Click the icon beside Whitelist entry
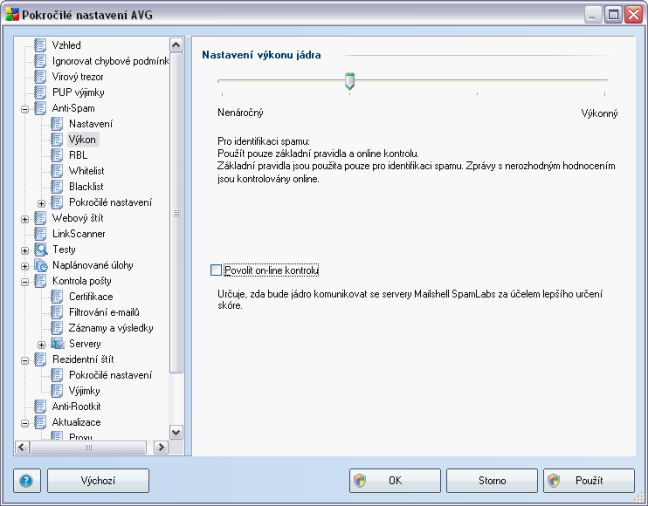648x506 pixels. pos(57,171)
